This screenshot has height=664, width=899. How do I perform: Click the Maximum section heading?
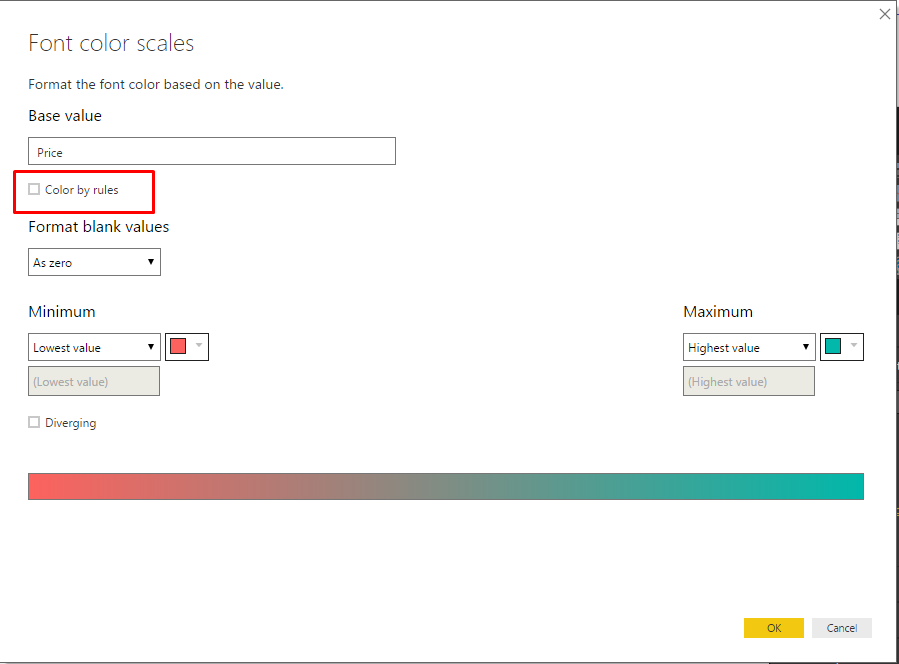pyautogui.click(x=718, y=312)
